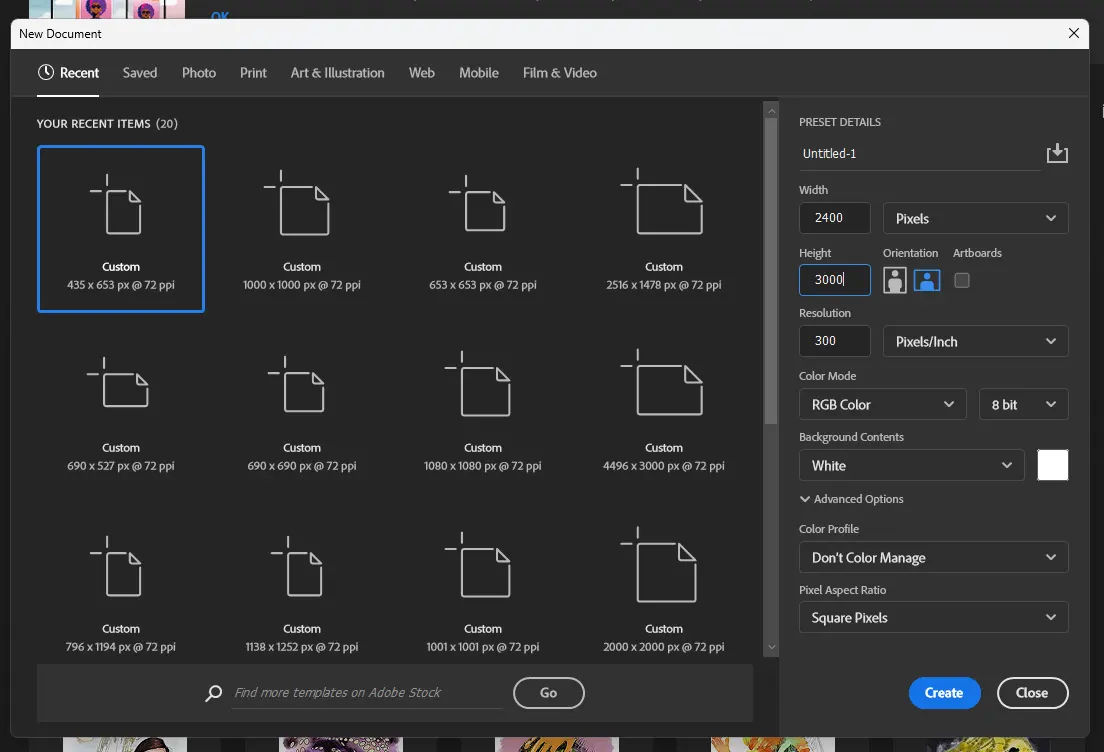Enable the Artboards checkbox
Screen dimensions: 1104x752
[x=961, y=280]
